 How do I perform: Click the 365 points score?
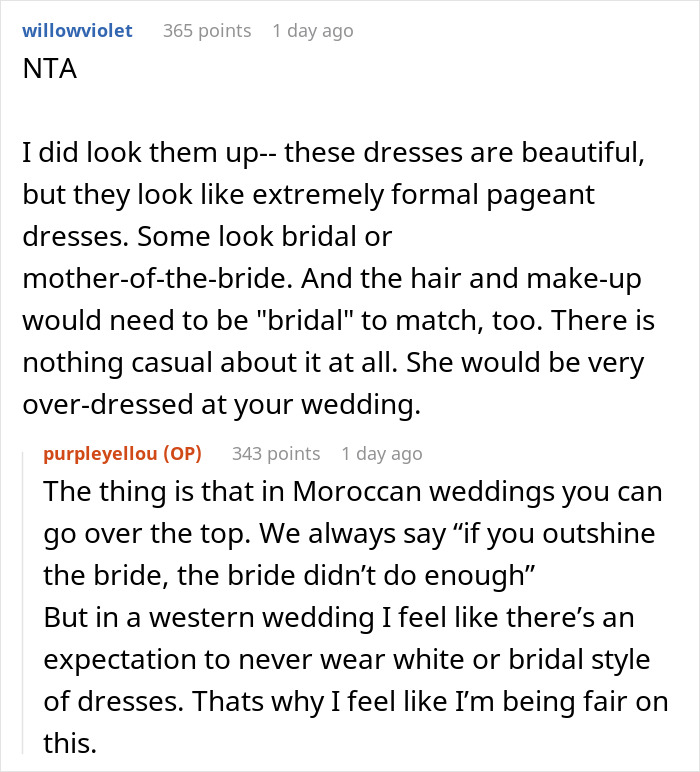point(207,31)
